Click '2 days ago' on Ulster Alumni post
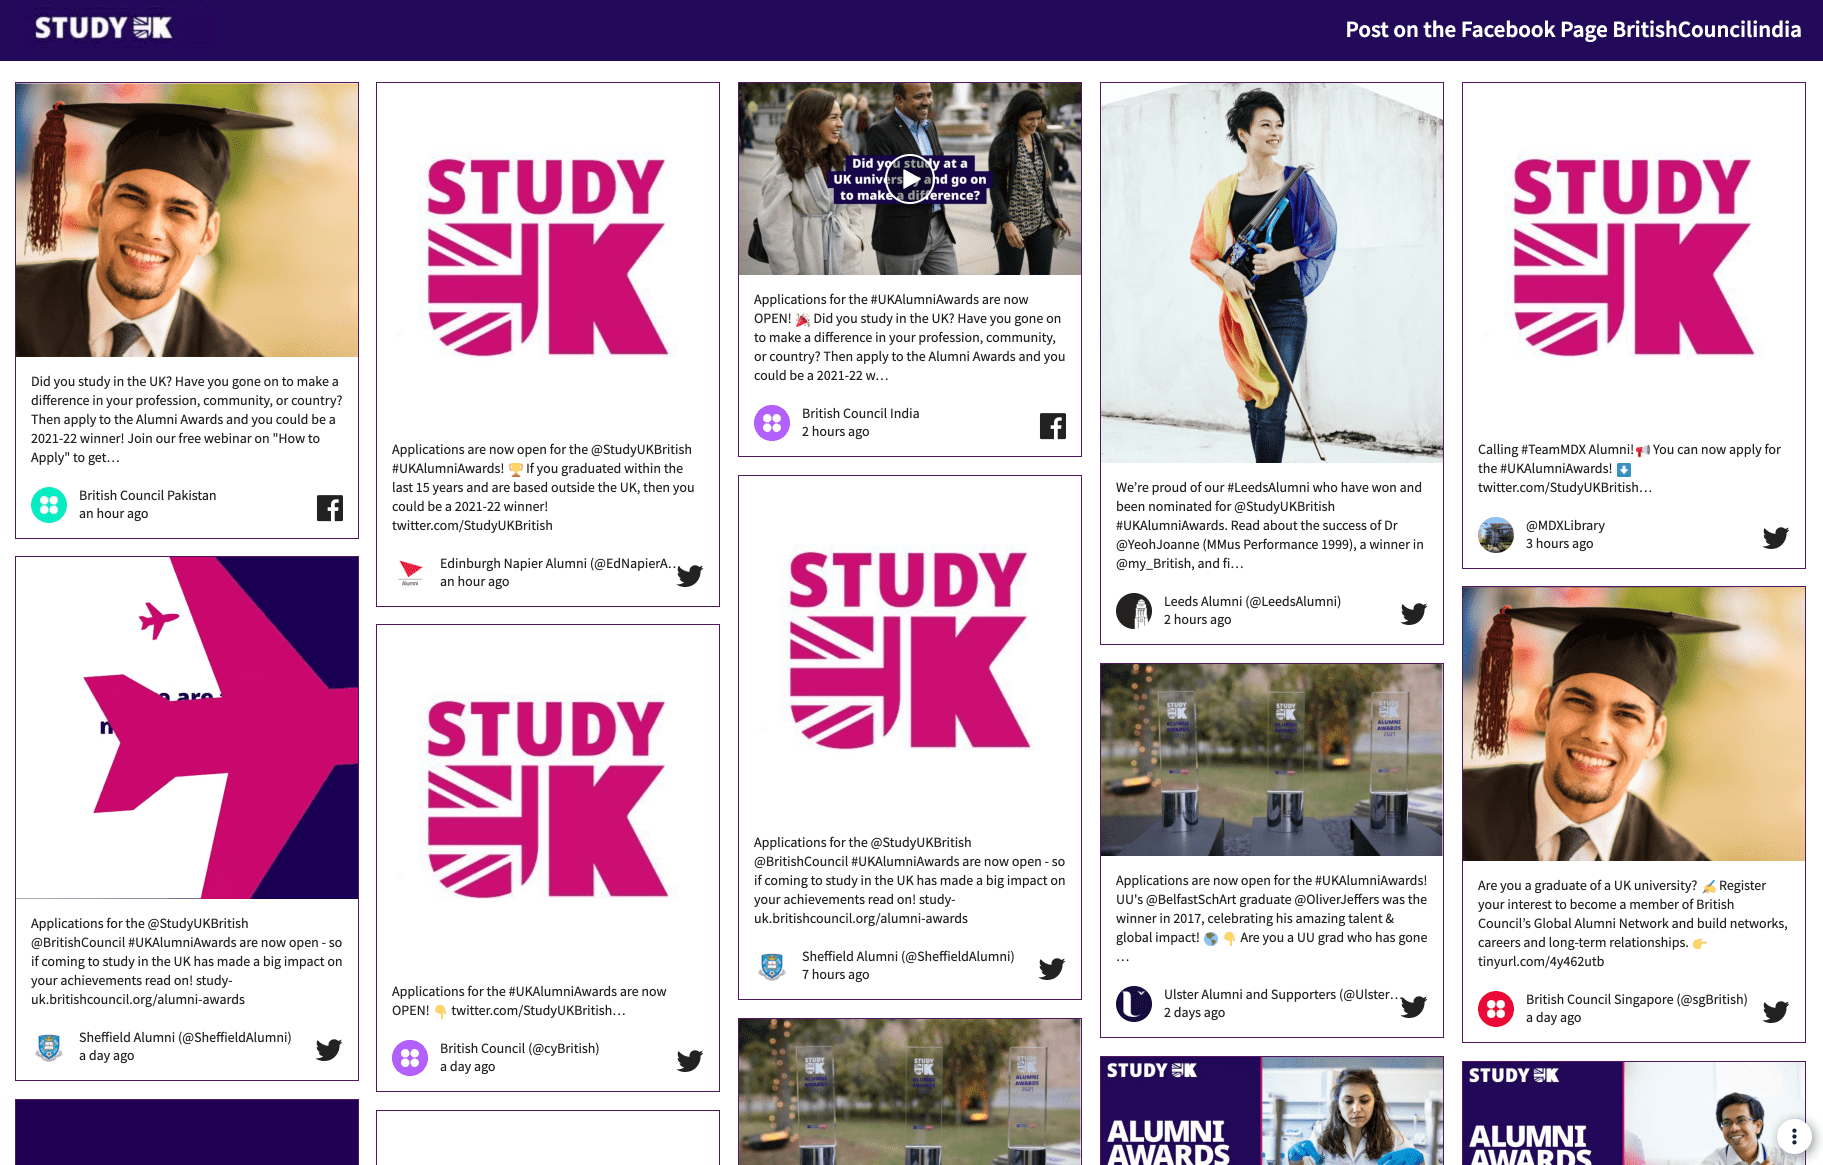1823x1165 pixels. (1194, 1013)
